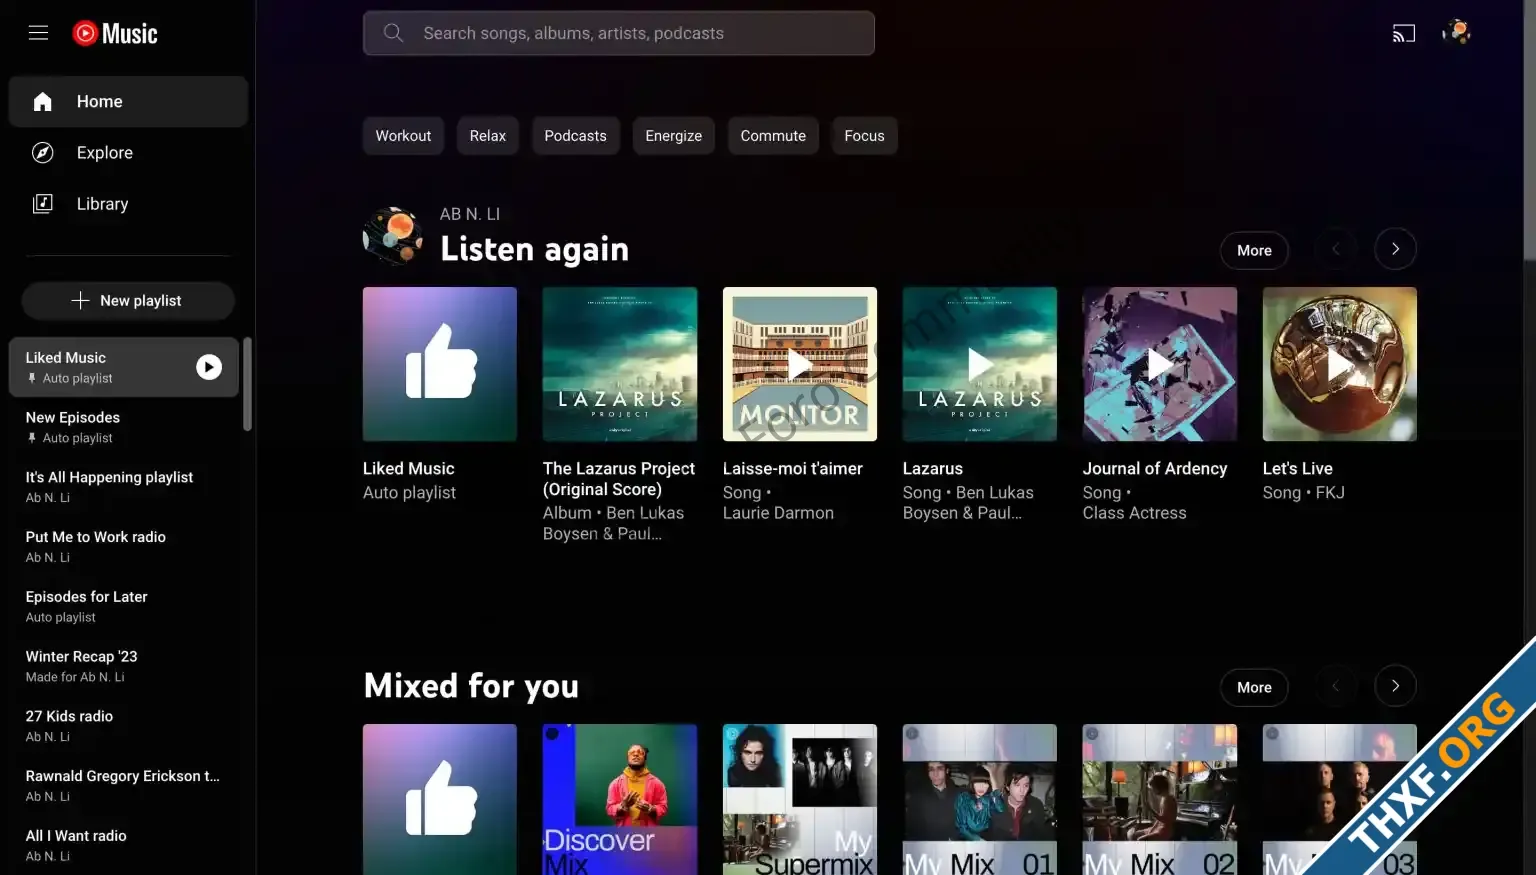Screen dimensions: 1536x875
Task: Focus the search songs input field
Action: pyautogui.click(x=619, y=33)
